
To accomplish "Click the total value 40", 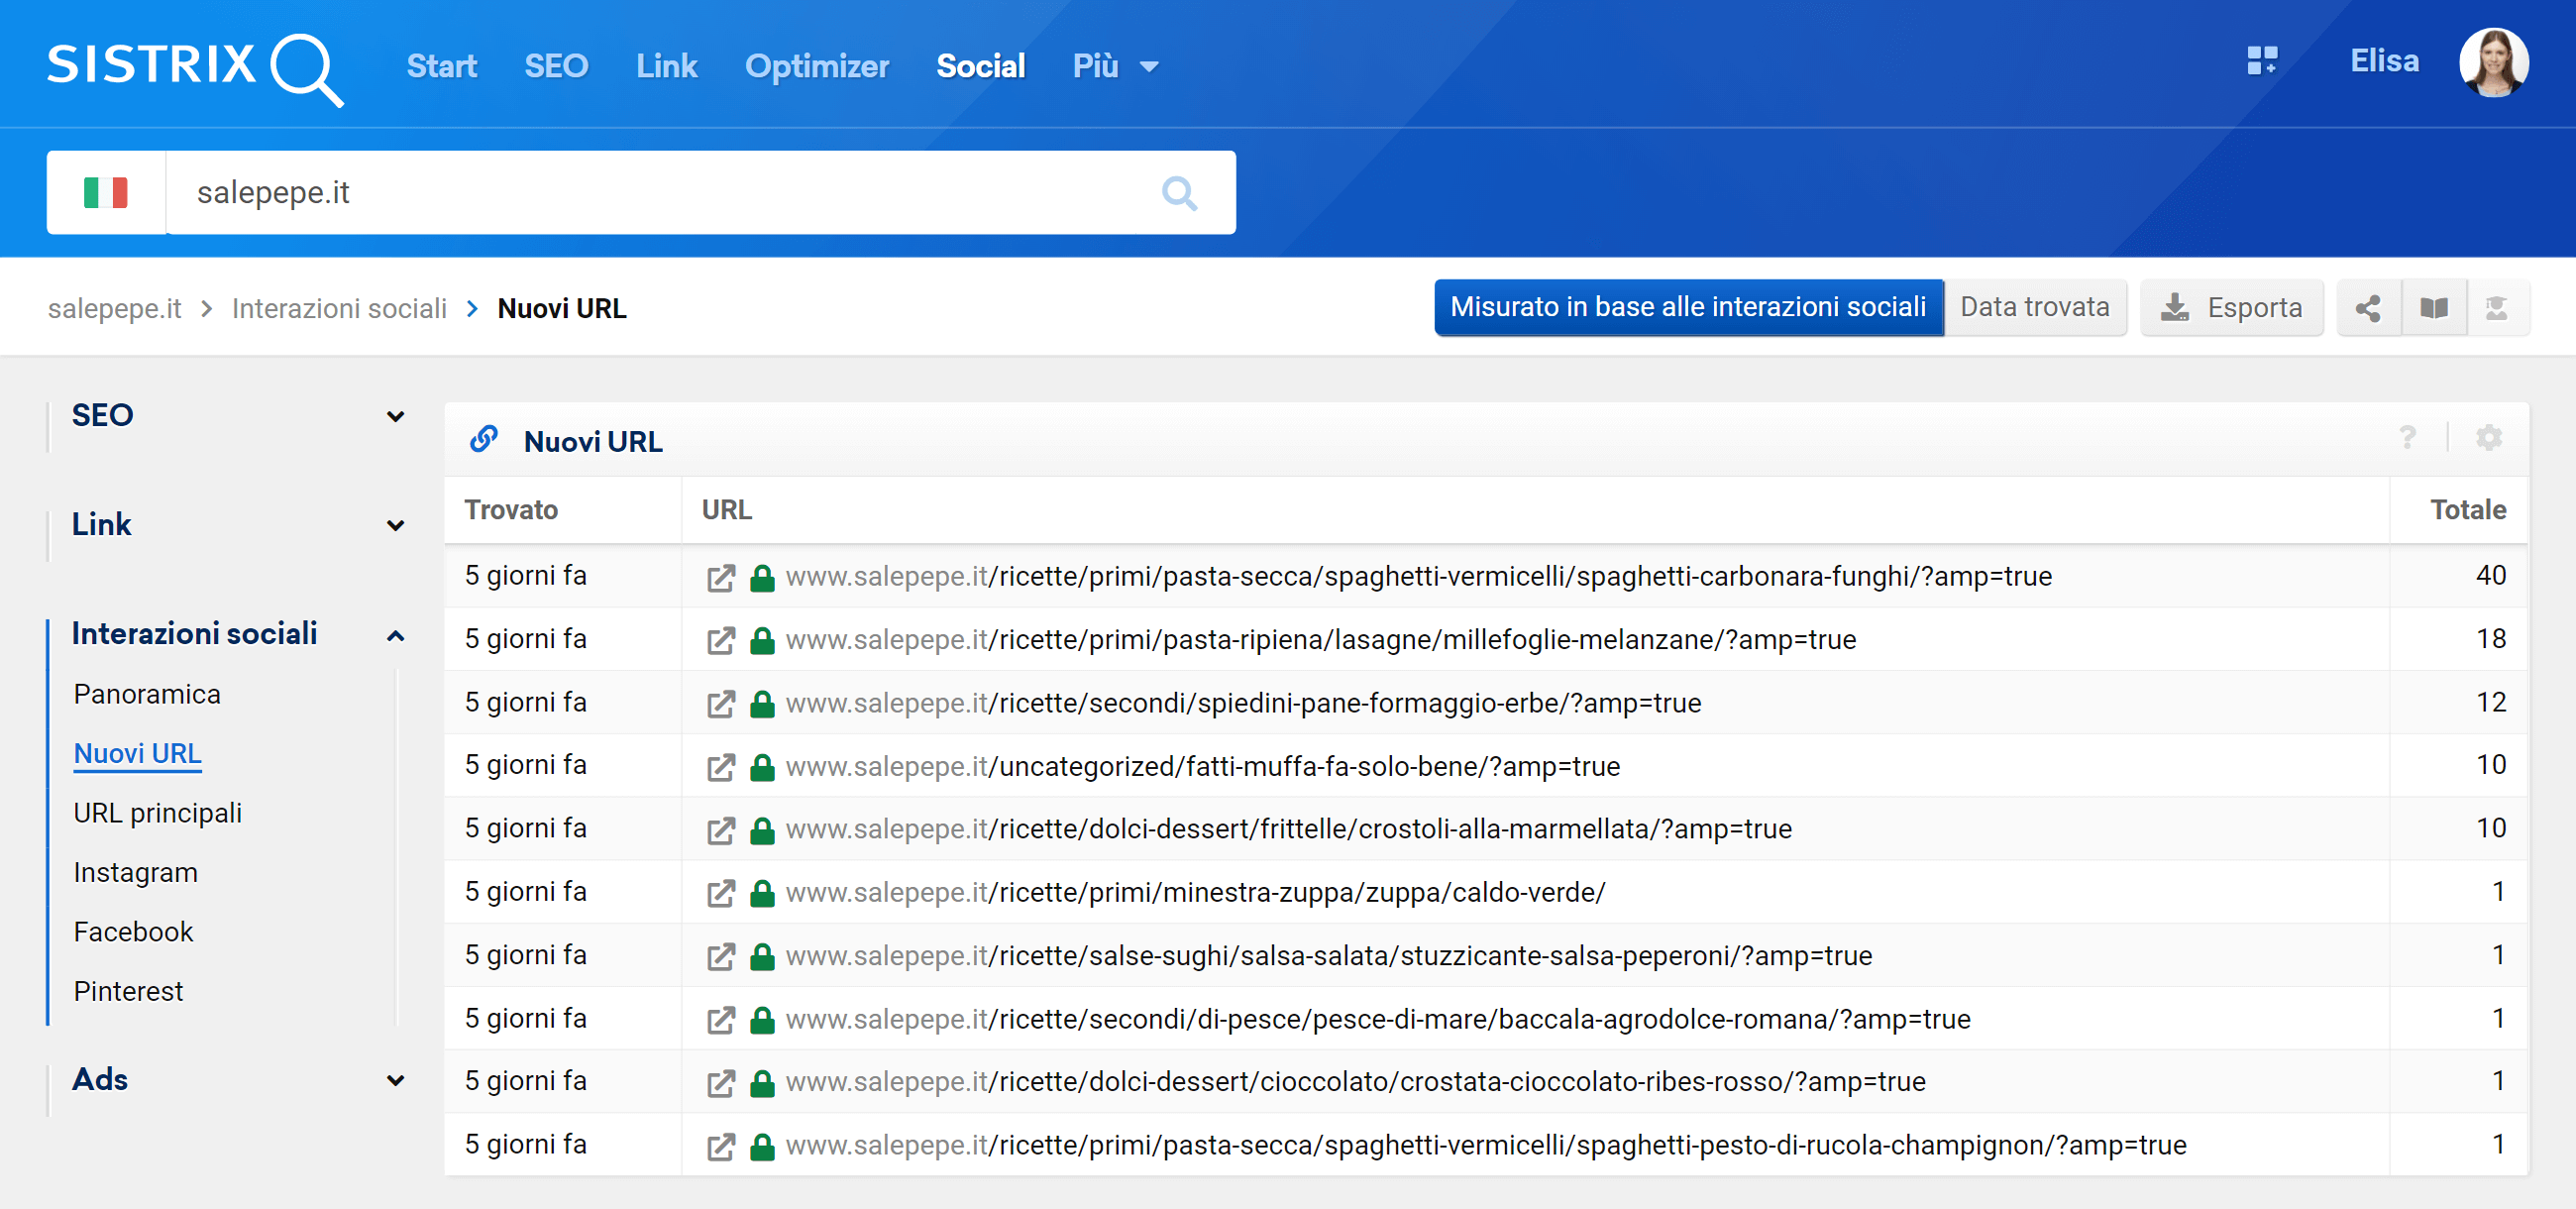I will pos(2490,576).
